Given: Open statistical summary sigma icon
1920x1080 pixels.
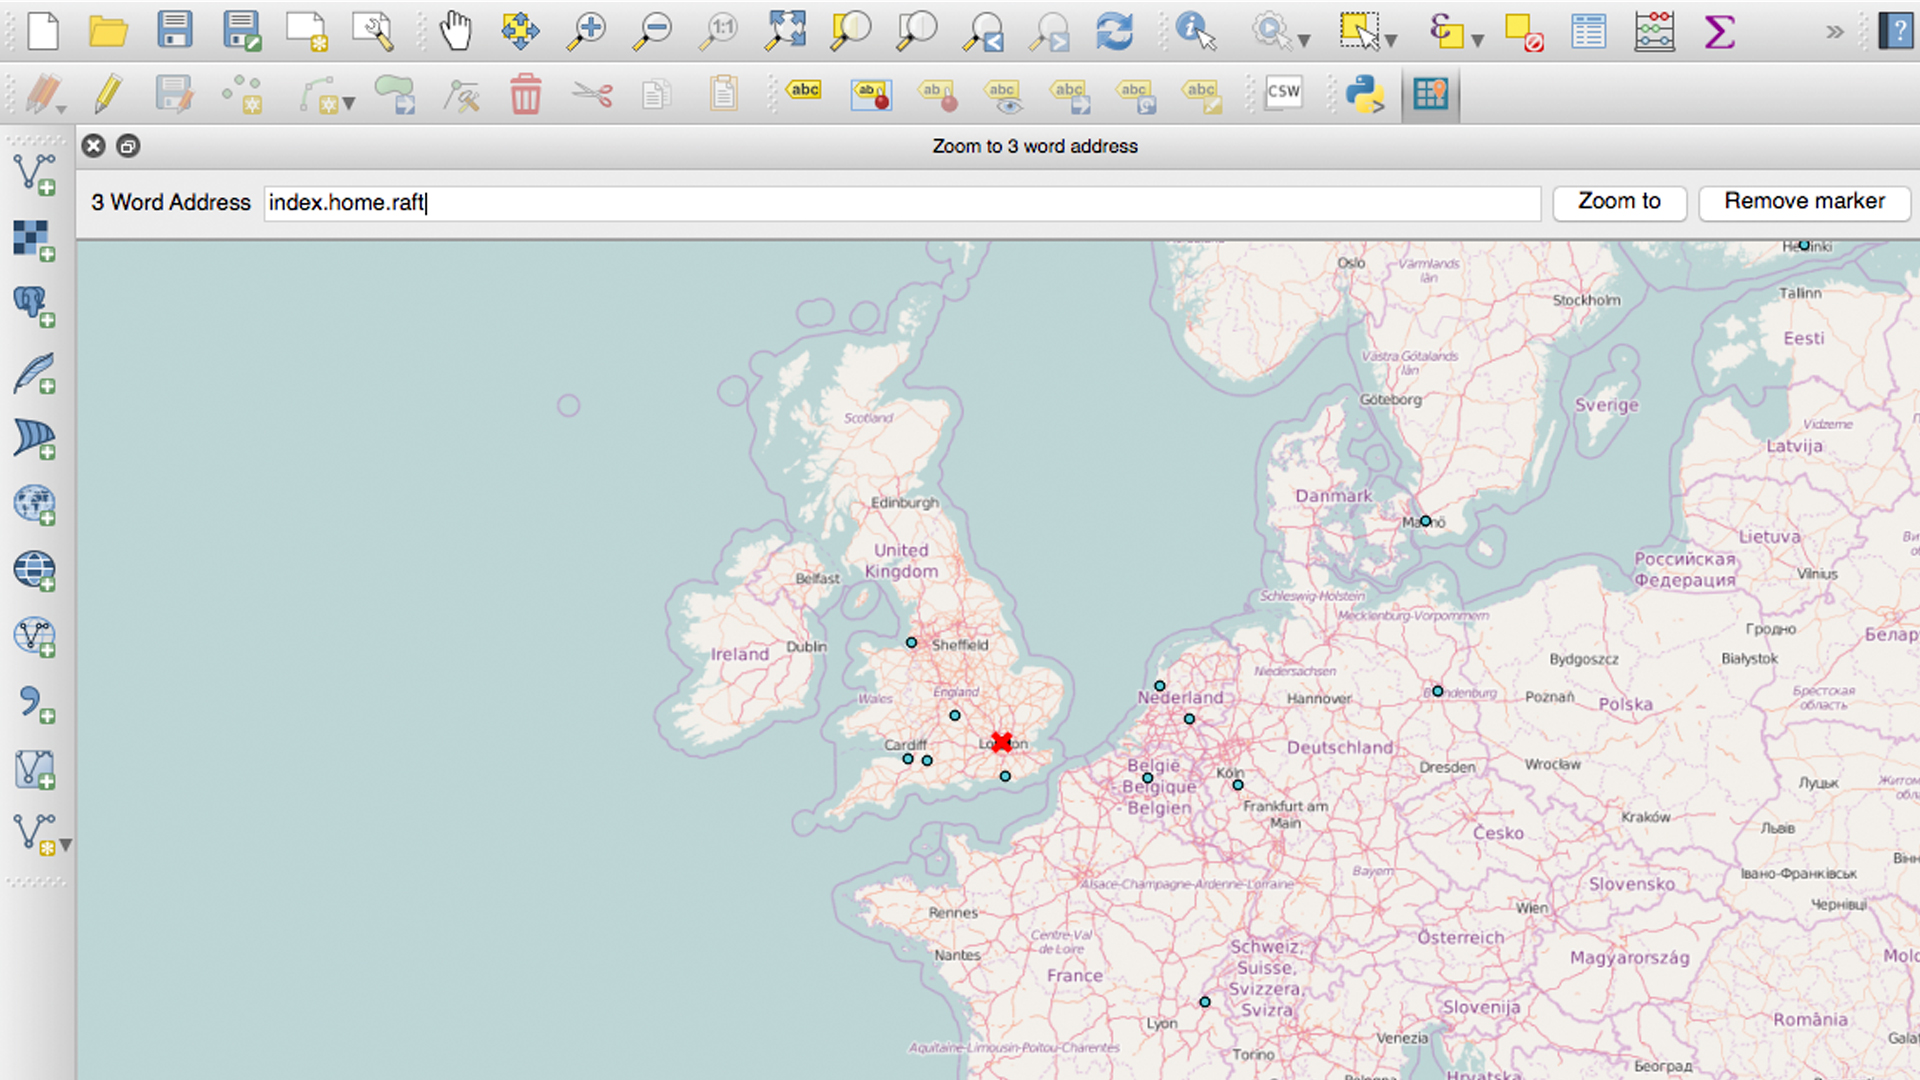Looking at the screenshot, I should [x=1719, y=31].
